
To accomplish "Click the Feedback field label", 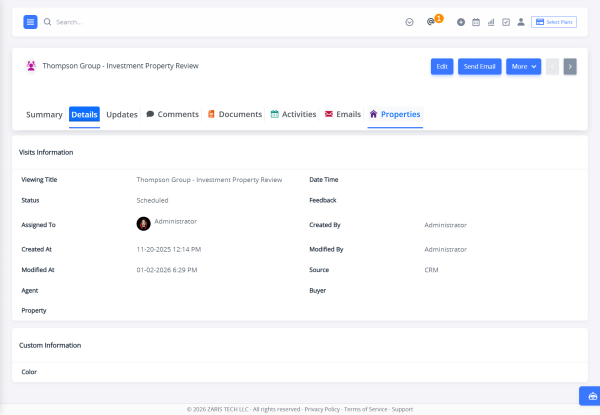I will point(323,200).
